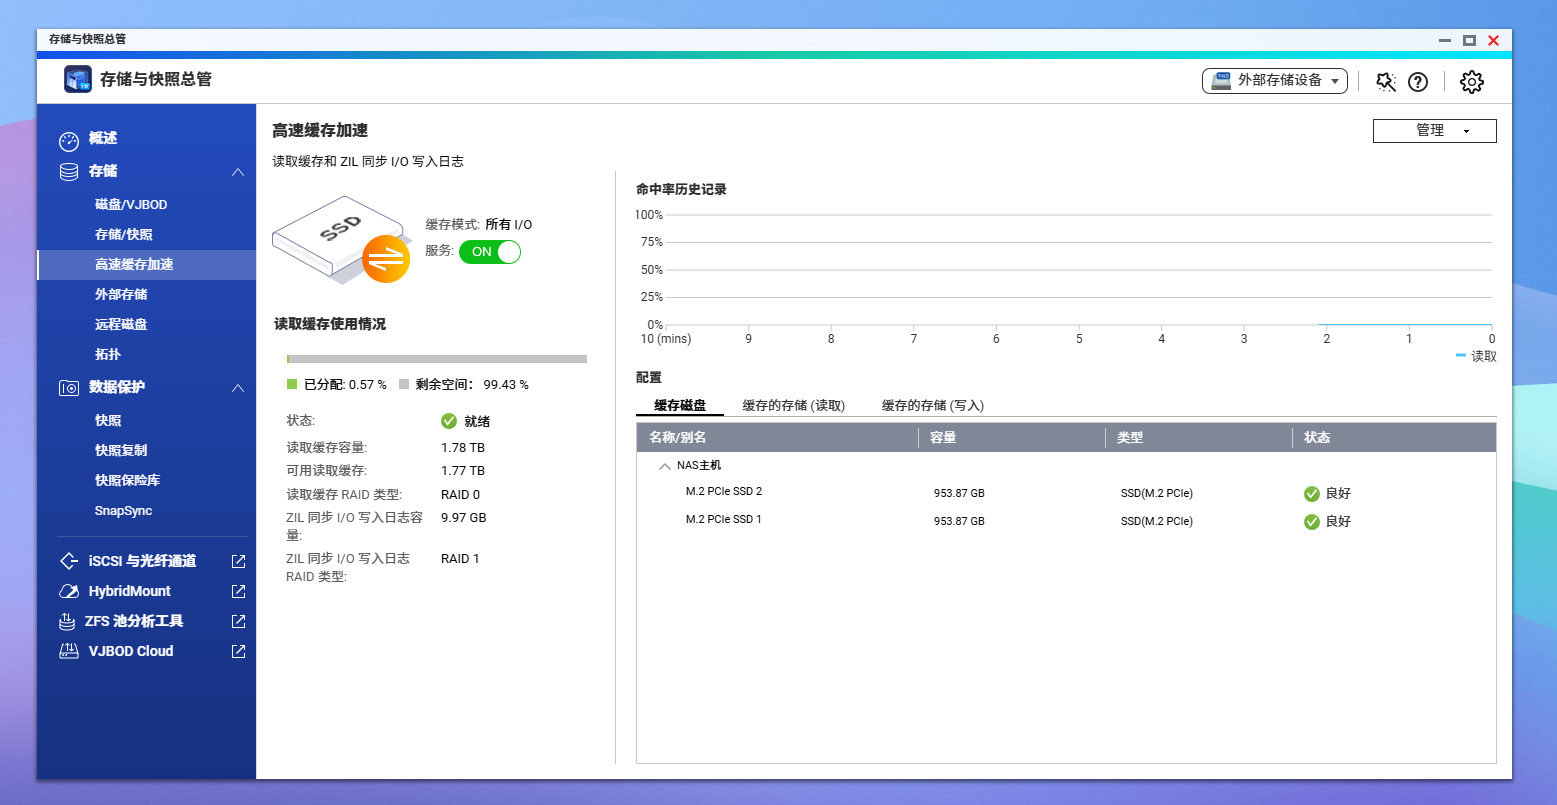Switch to 缓存的存储 (读取) tab
1557x805 pixels.
click(x=793, y=406)
